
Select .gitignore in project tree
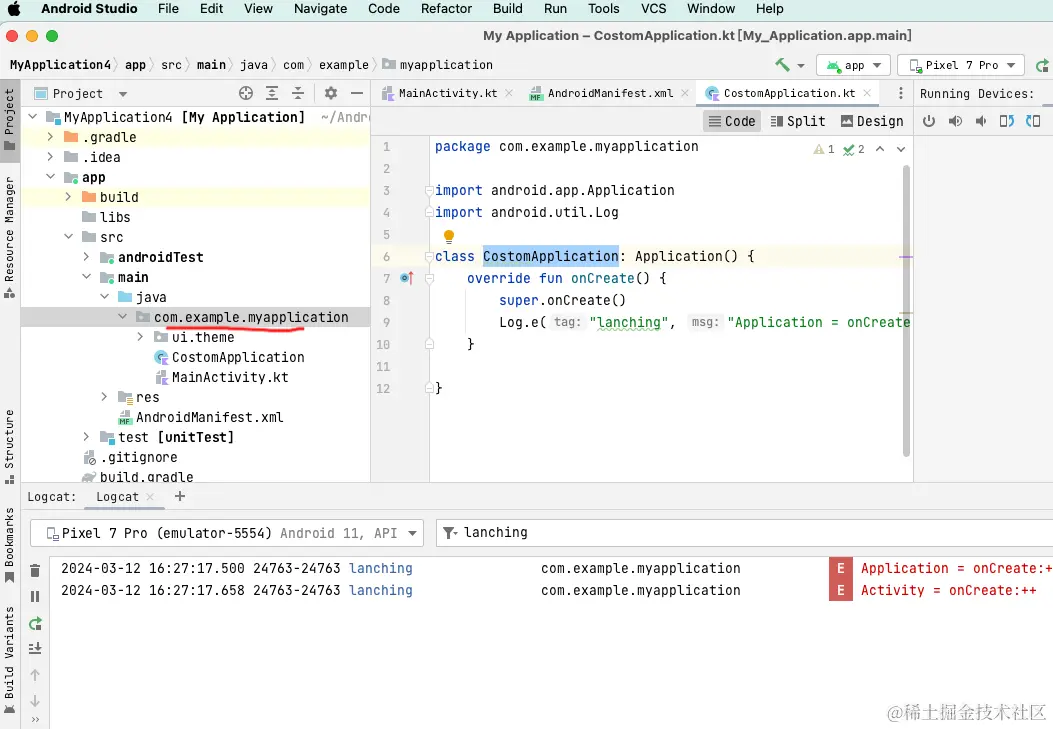(130, 457)
